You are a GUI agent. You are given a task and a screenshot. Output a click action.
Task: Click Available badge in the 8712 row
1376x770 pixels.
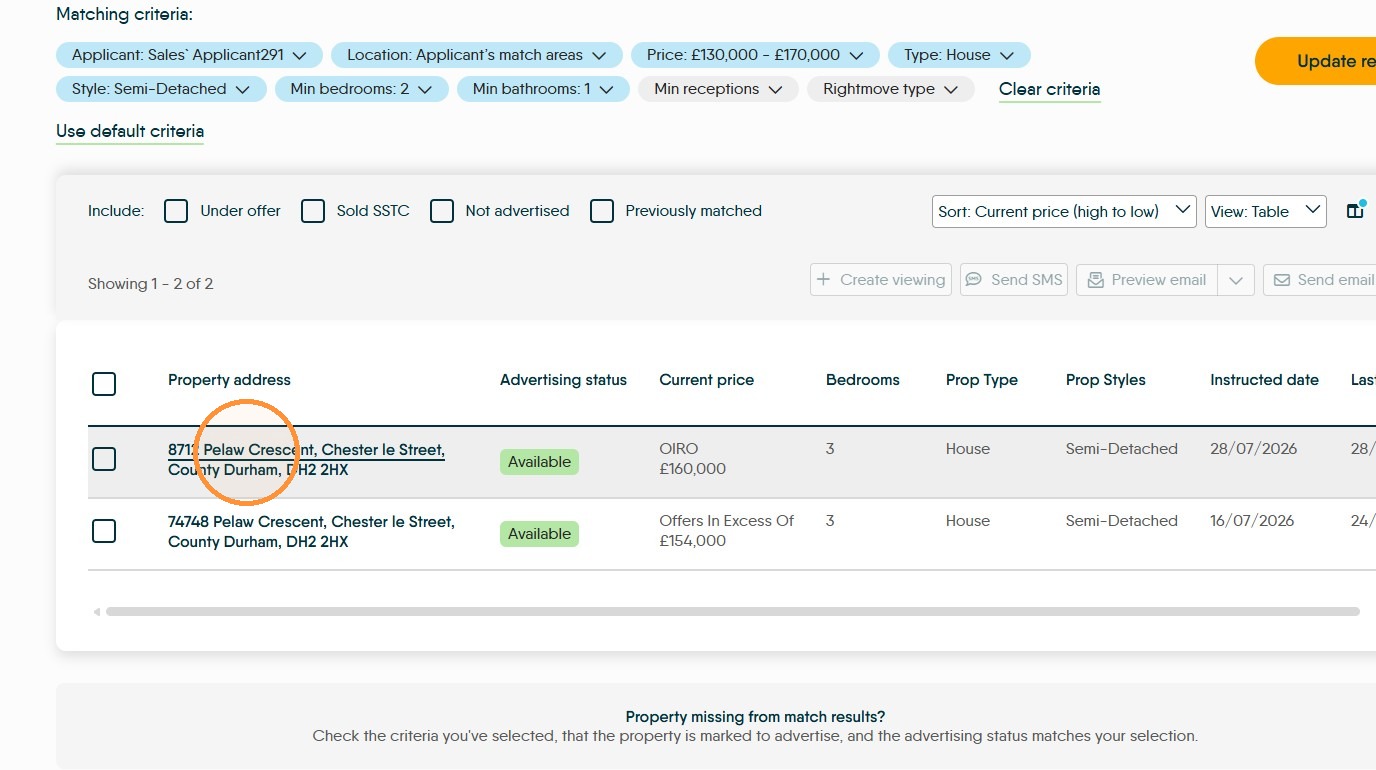pyautogui.click(x=539, y=462)
